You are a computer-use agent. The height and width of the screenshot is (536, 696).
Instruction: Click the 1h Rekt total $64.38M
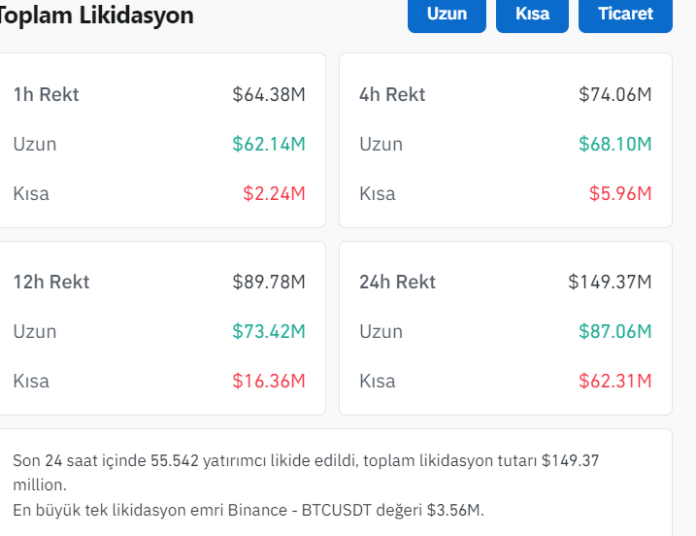pyautogui.click(x=269, y=95)
